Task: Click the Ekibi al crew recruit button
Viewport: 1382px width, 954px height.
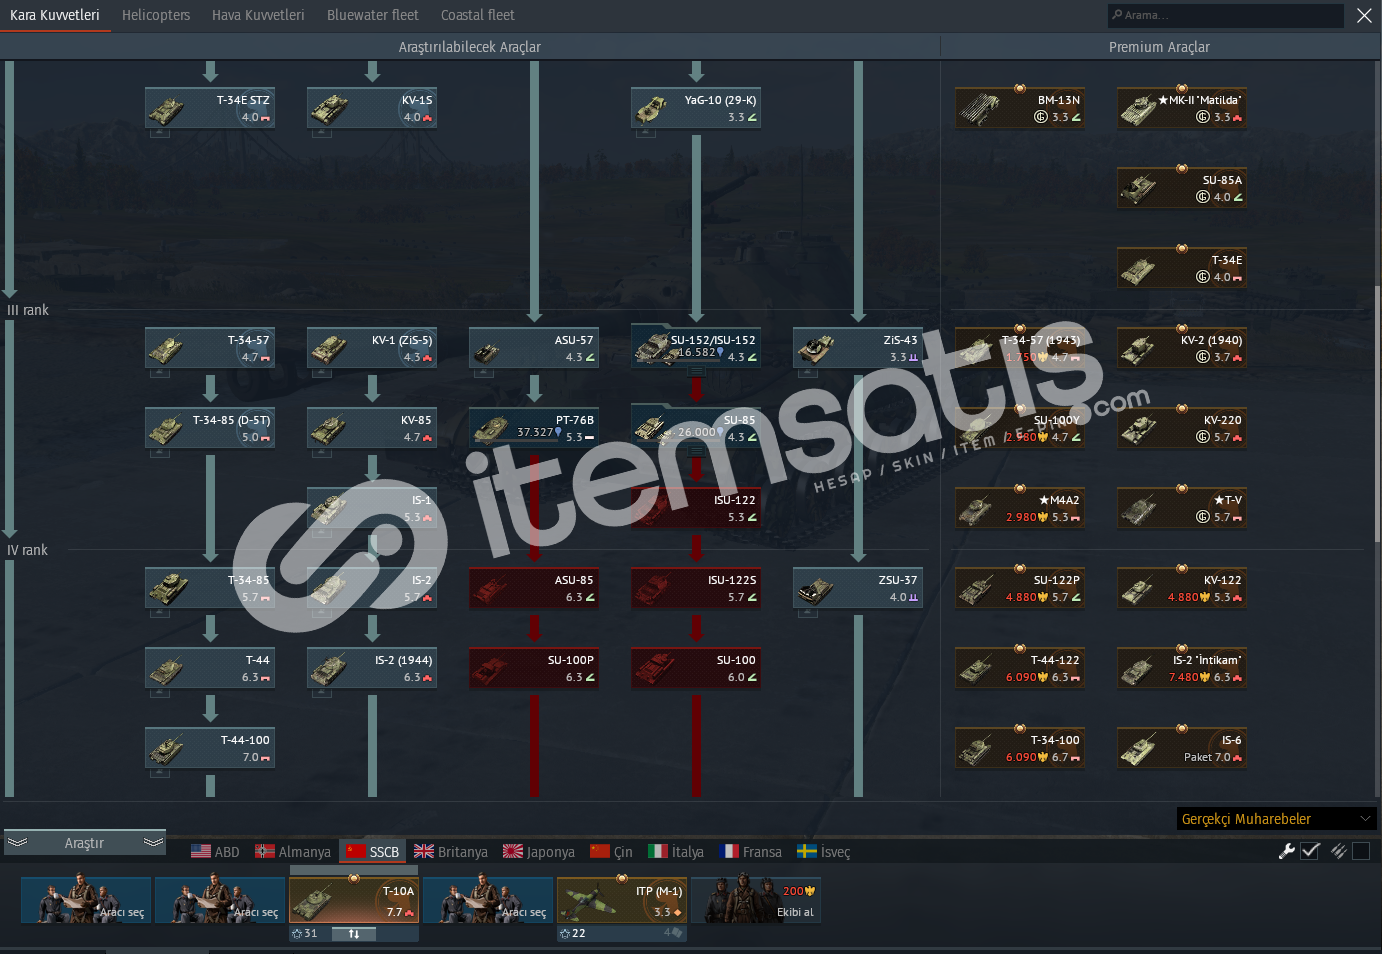Action: pos(756,900)
